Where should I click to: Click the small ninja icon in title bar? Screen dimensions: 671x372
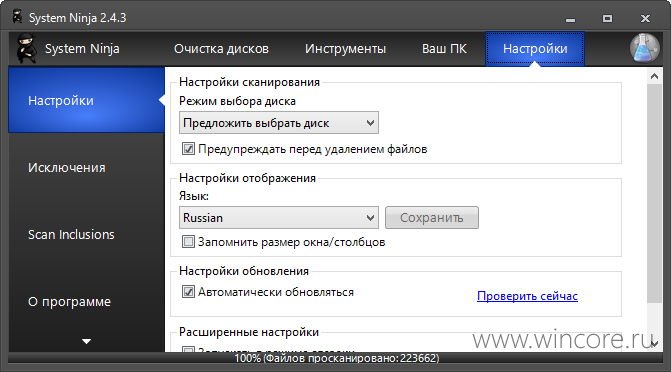[x=17, y=17]
